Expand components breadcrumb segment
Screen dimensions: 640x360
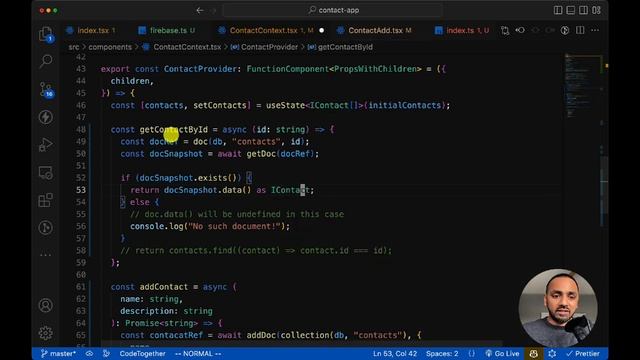pyautogui.click(x=110, y=47)
